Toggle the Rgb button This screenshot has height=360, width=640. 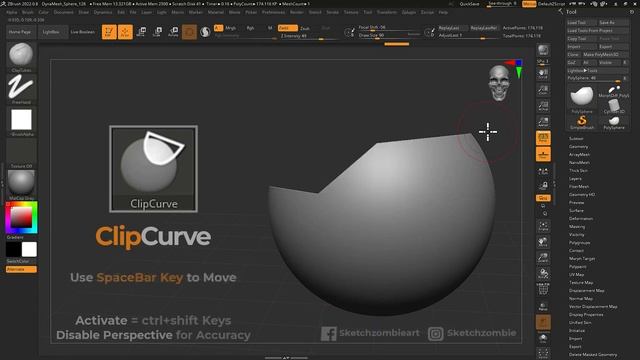pyautogui.click(x=250, y=28)
